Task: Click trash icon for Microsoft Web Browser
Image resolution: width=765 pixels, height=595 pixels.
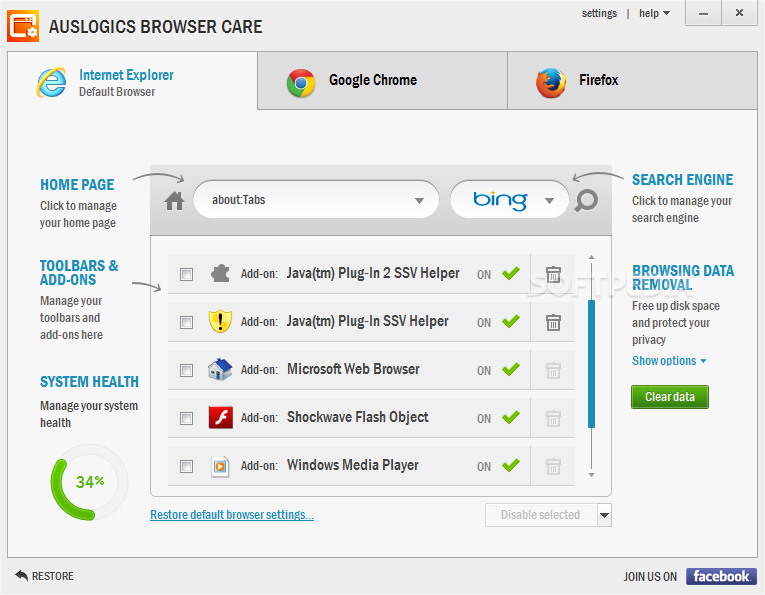Action: pos(553,370)
